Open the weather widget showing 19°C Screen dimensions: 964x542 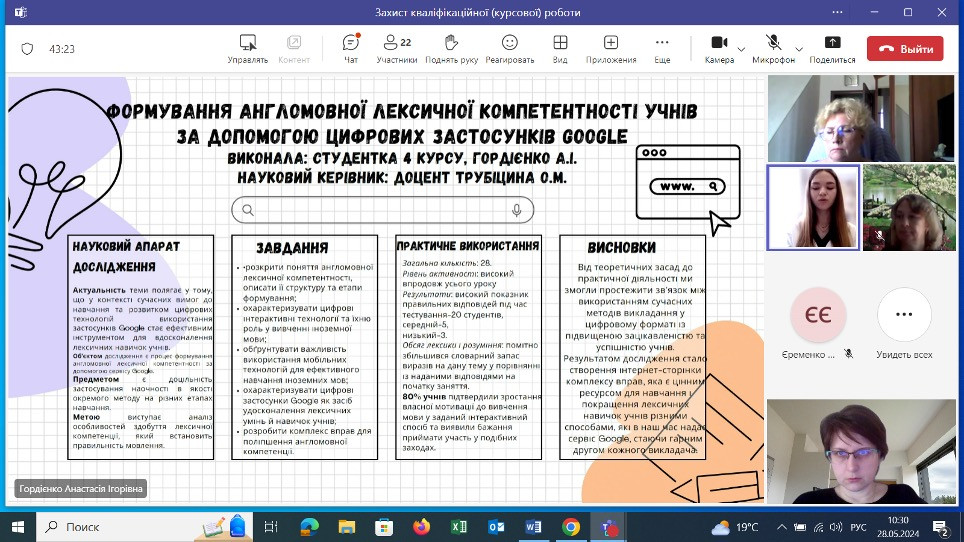735,527
